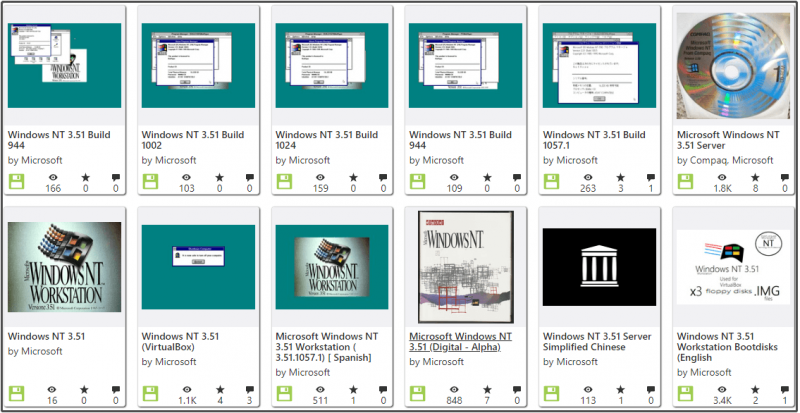800x413 pixels.
Task: Click floppy icon on Workstation Bootdisks card
Action: [685, 394]
